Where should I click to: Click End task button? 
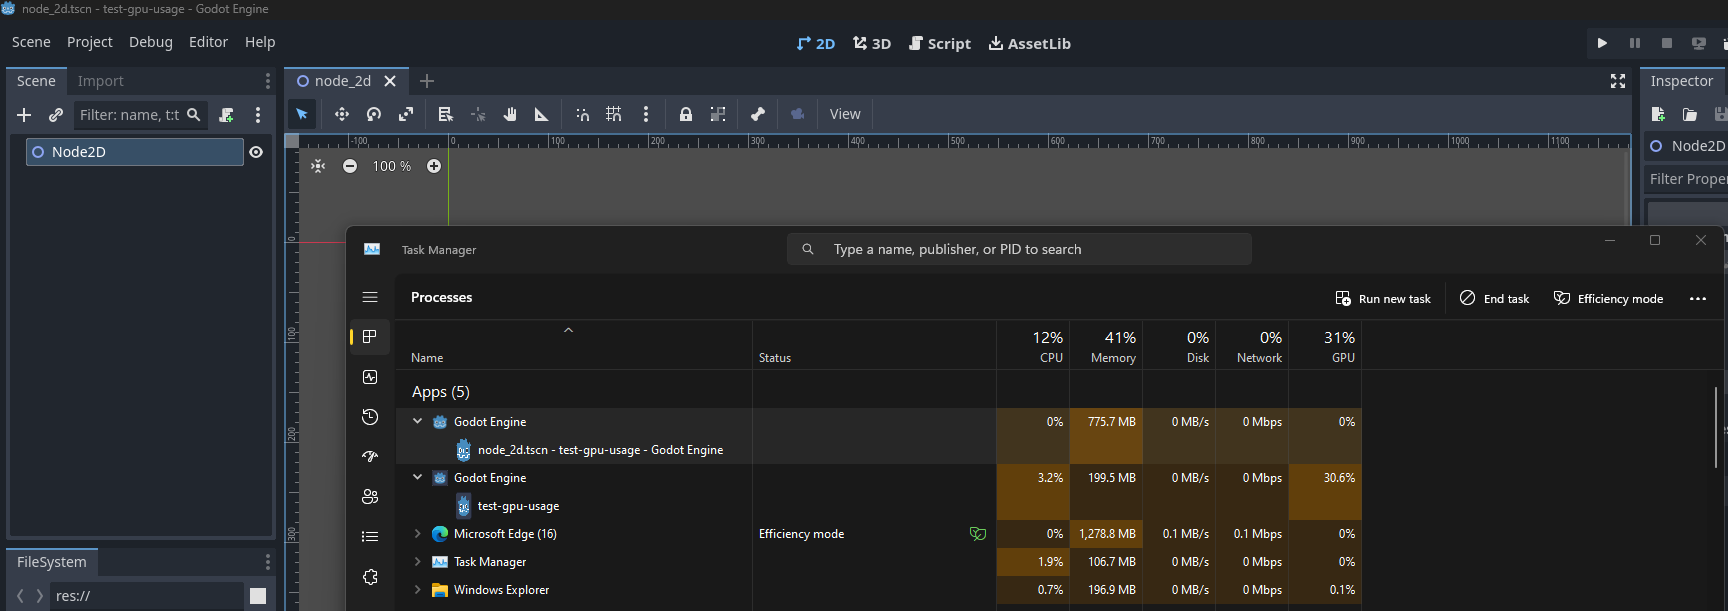pos(1495,299)
